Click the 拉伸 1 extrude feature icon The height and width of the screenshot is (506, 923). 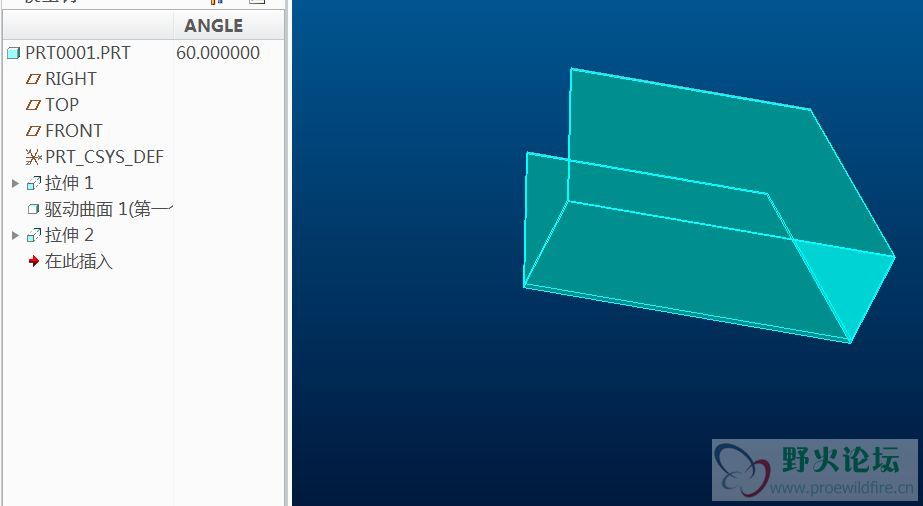[x=34, y=184]
